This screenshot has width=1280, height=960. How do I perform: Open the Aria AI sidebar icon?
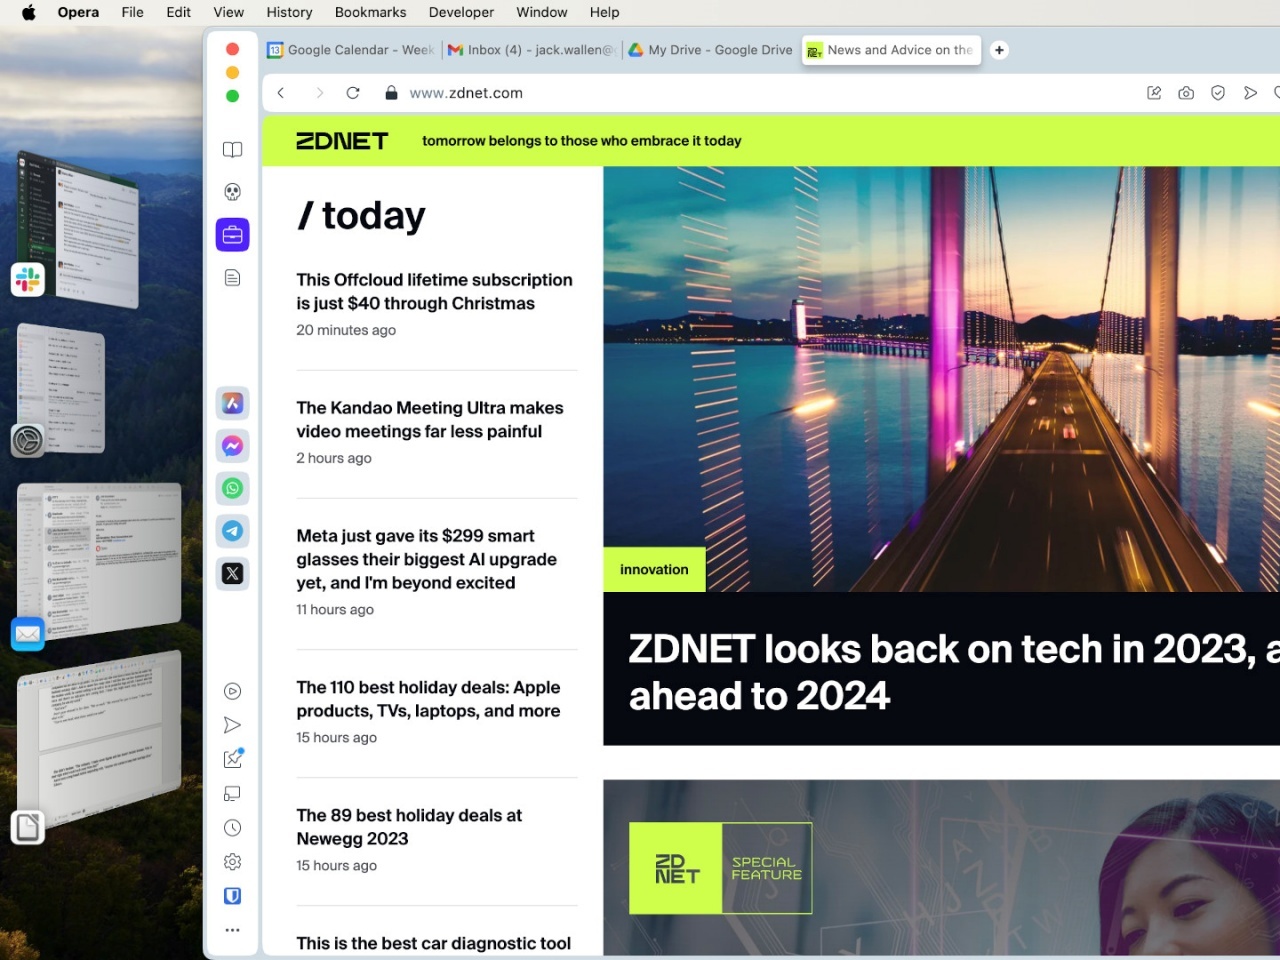(x=232, y=403)
